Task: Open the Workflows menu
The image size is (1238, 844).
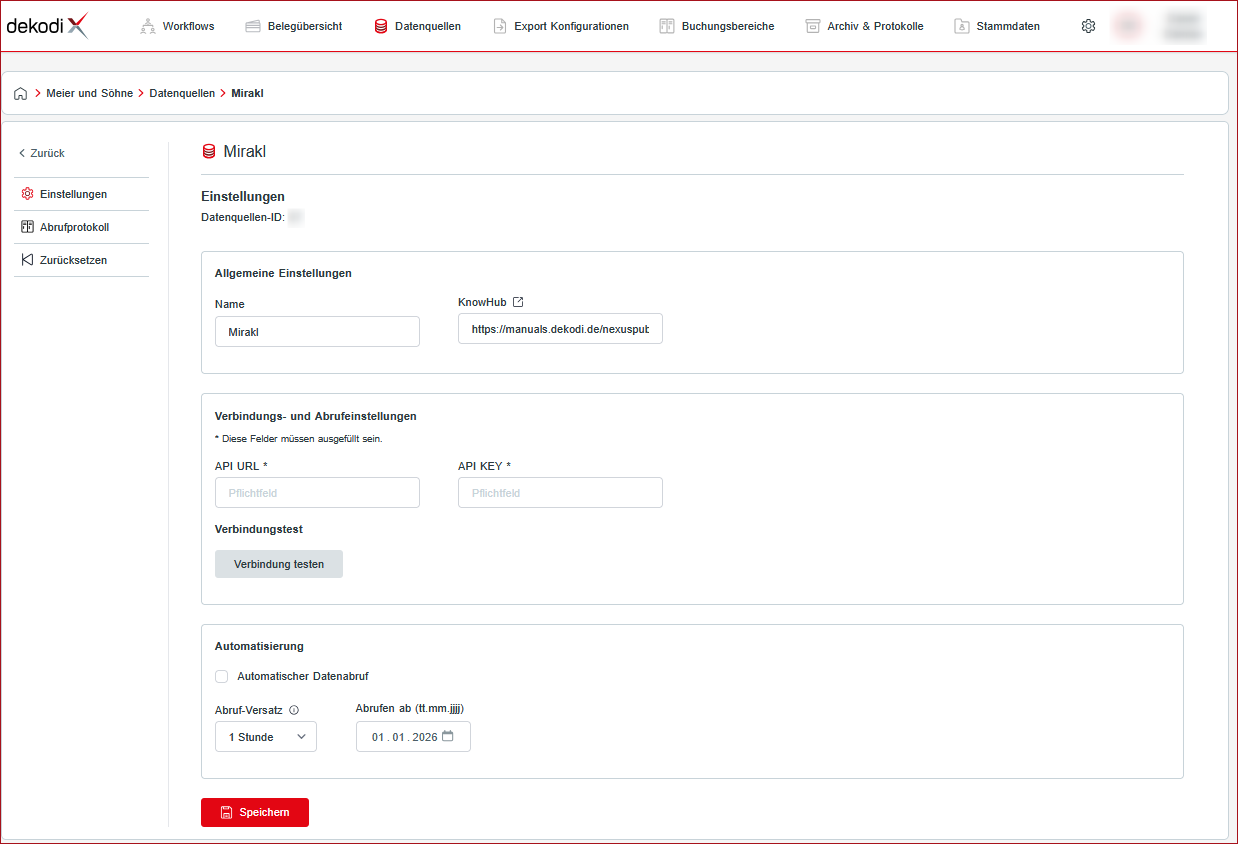Action: point(177,26)
